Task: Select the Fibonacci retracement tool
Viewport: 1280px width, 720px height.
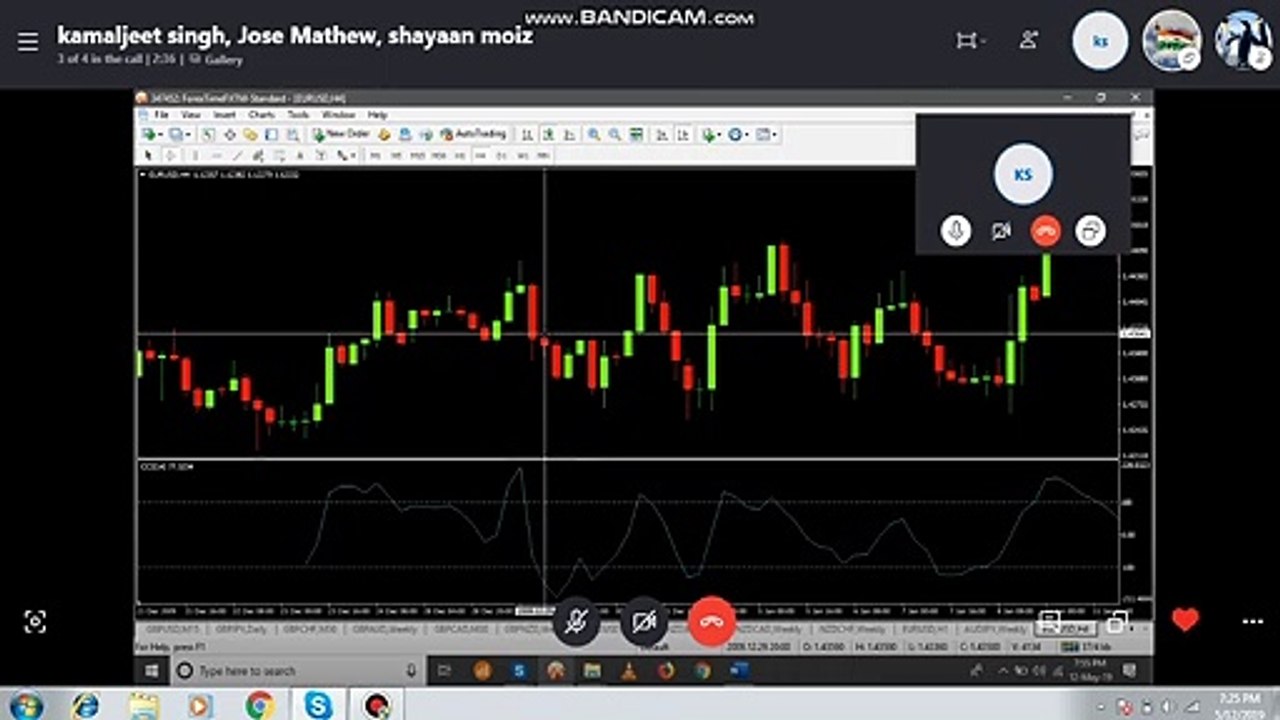Action: pos(280,155)
